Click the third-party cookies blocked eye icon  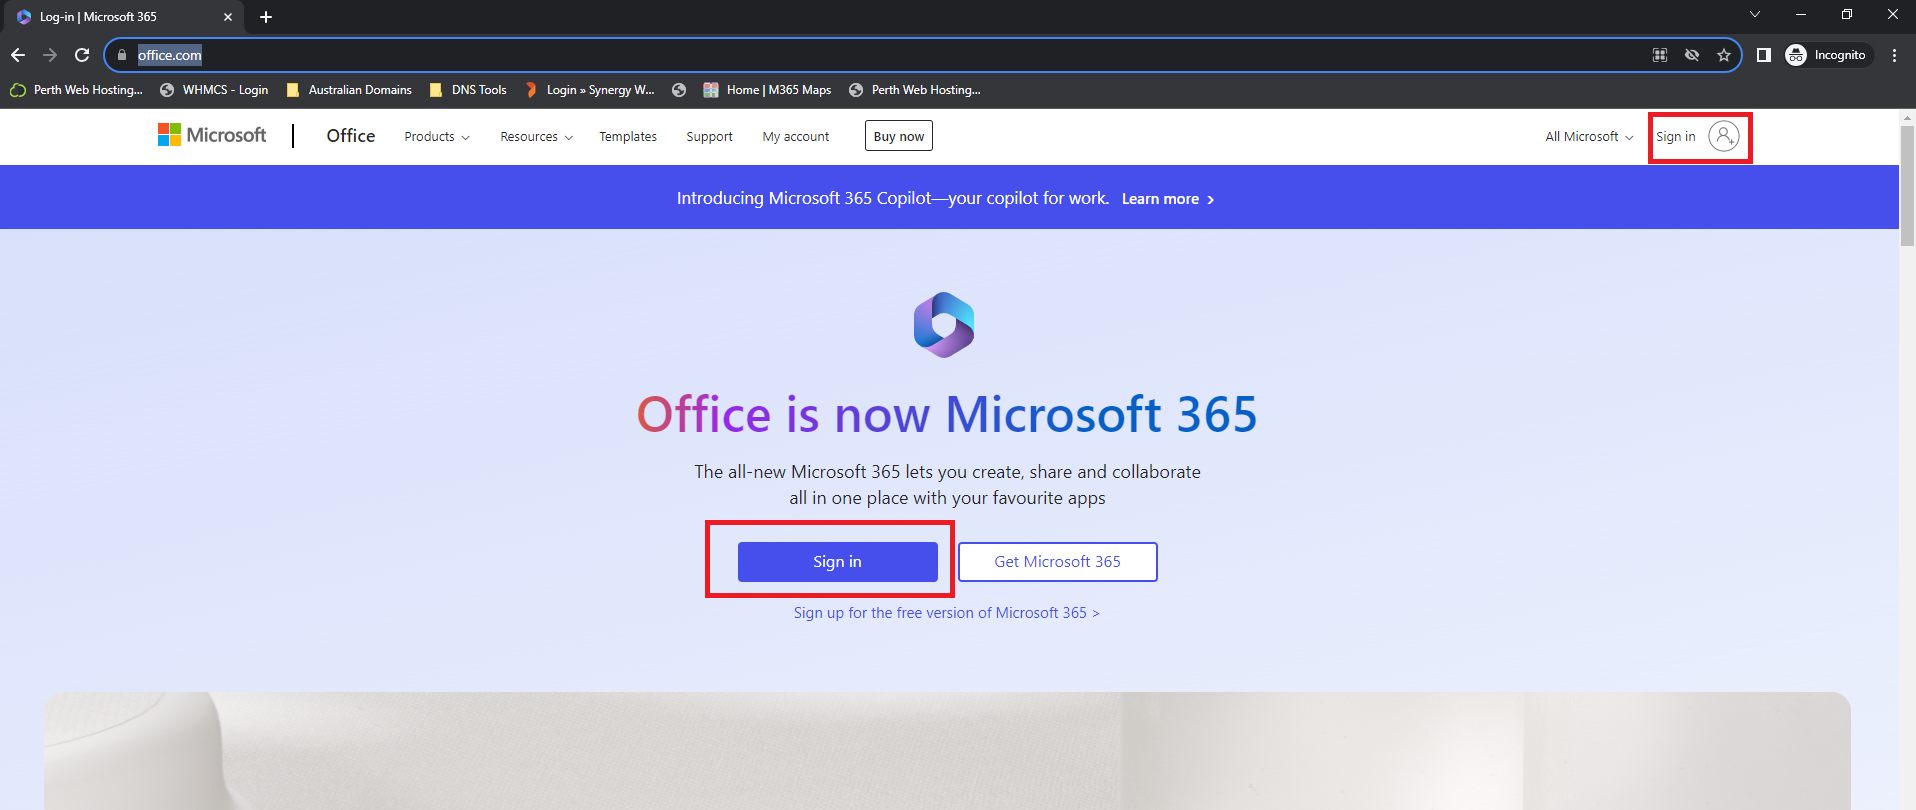coord(1692,55)
